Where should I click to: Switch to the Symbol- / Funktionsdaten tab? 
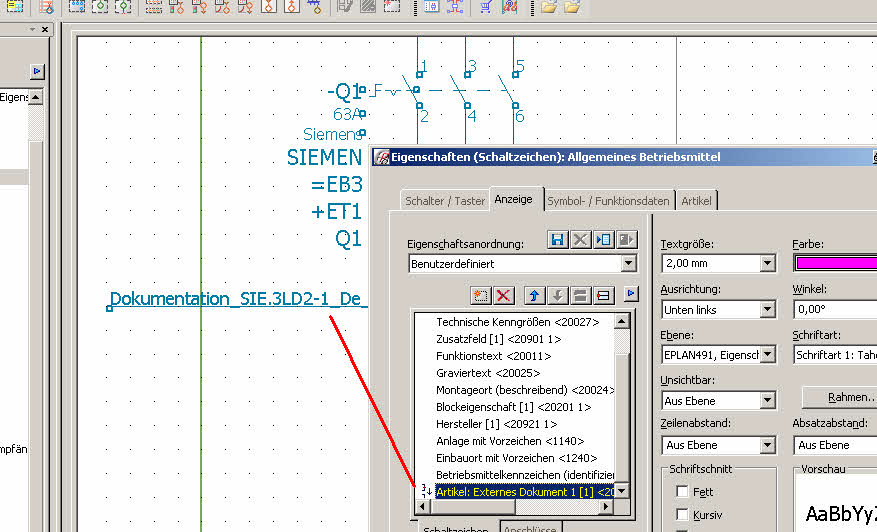609,201
